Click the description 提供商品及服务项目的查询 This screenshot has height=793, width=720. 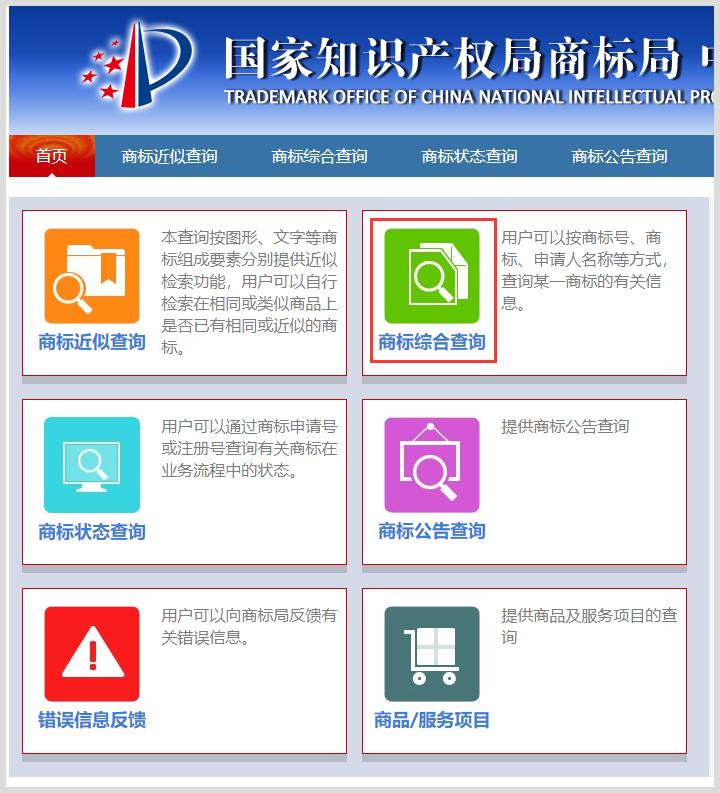pyautogui.click(x=589, y=626)
